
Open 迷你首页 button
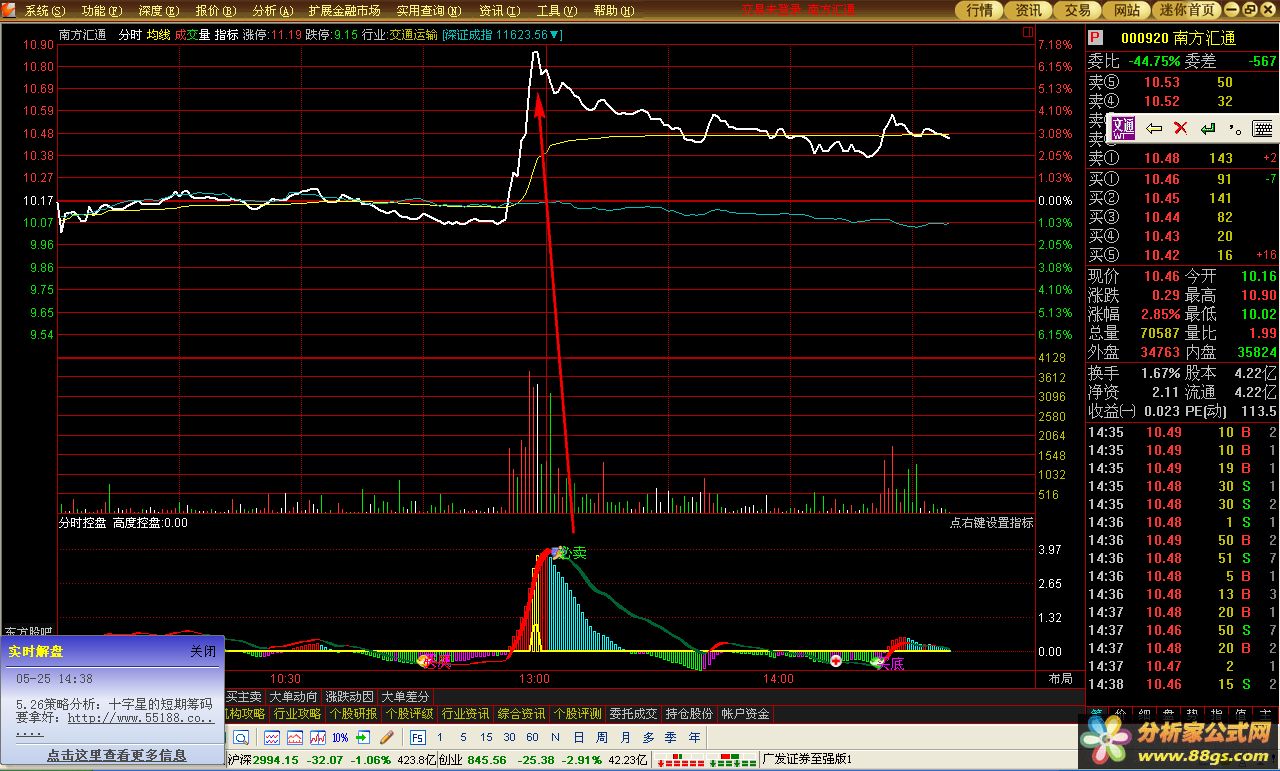1187,10
